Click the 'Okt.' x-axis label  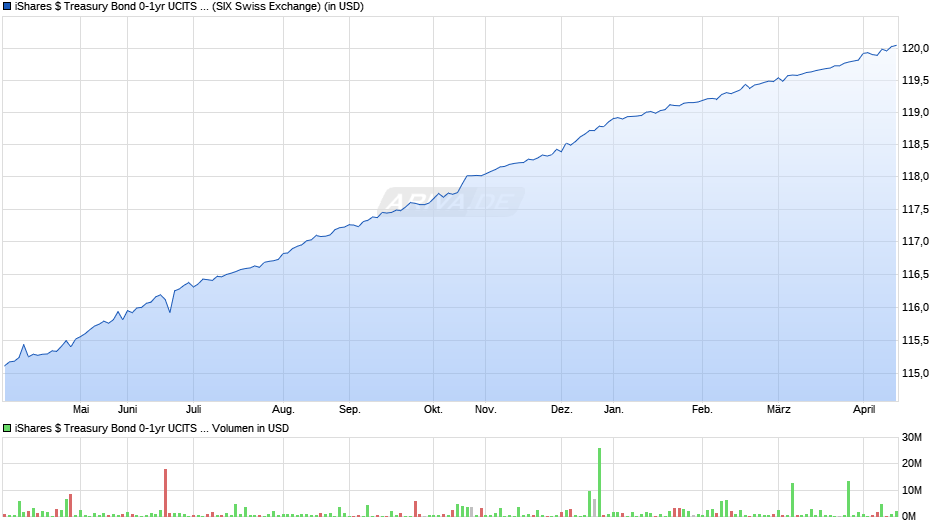tap(433, 410)
